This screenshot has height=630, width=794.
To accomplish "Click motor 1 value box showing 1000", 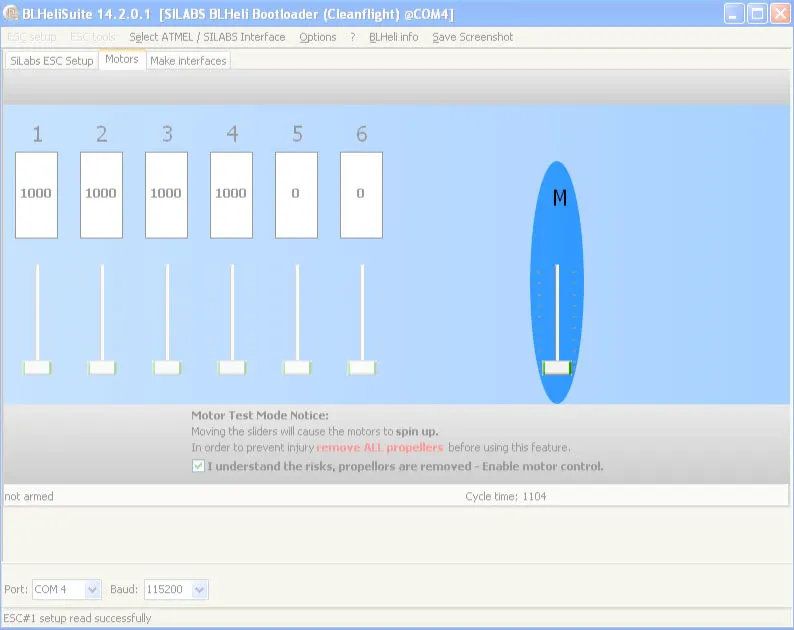I will (36, 194).
